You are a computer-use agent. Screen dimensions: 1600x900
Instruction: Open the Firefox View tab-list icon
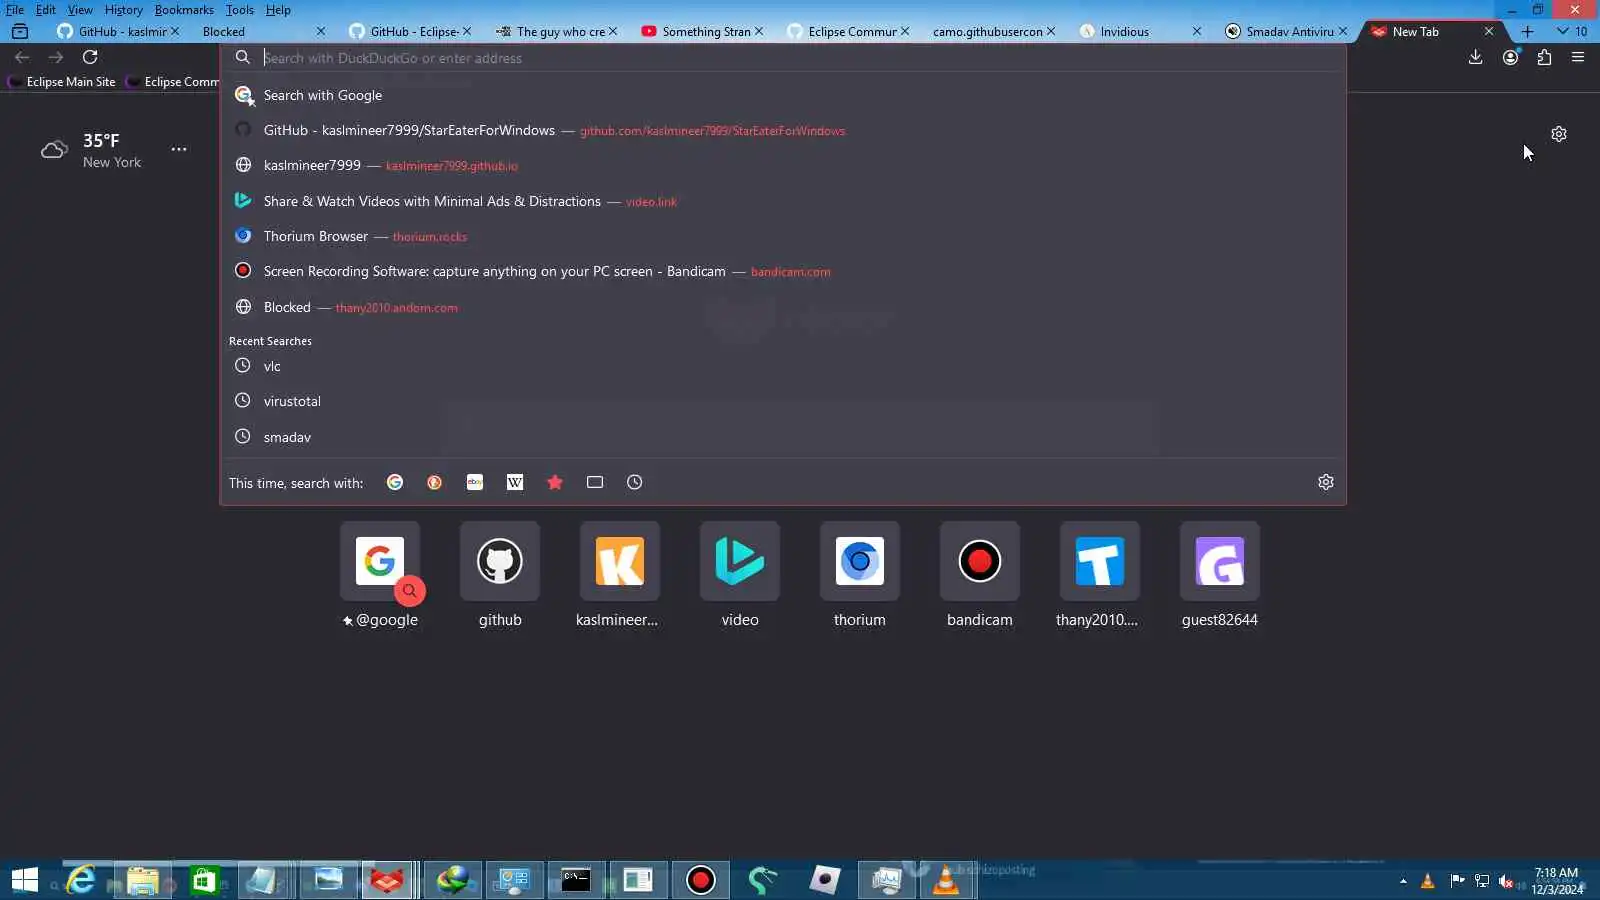tap(19, 31)
